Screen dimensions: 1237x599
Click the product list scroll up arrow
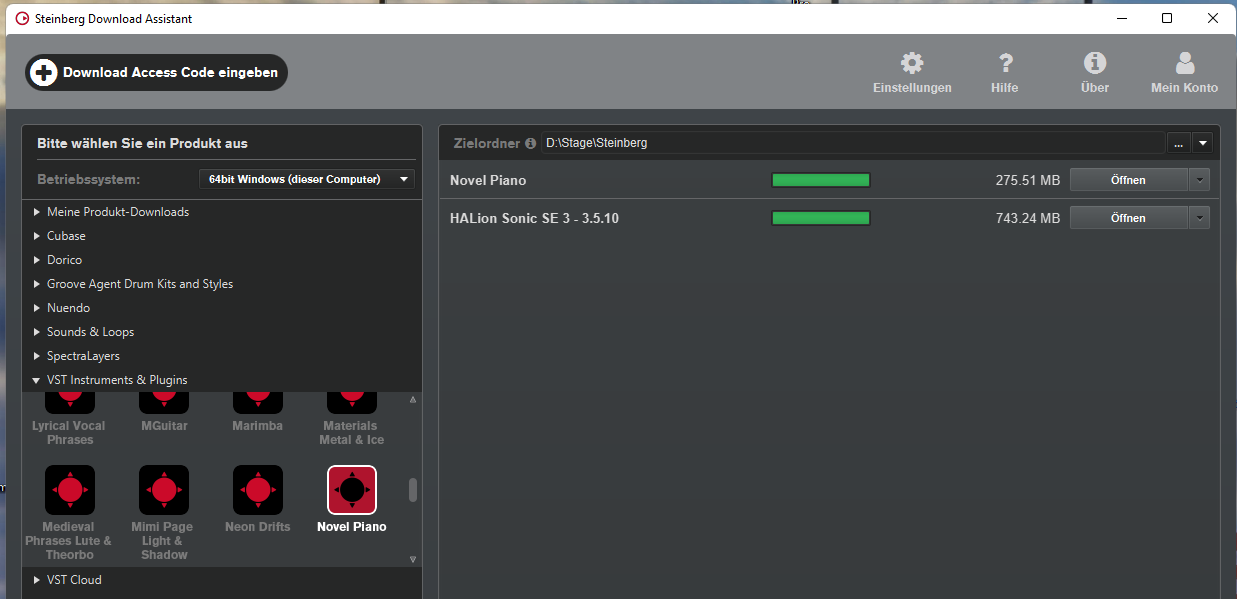click(x=413, y=400)
